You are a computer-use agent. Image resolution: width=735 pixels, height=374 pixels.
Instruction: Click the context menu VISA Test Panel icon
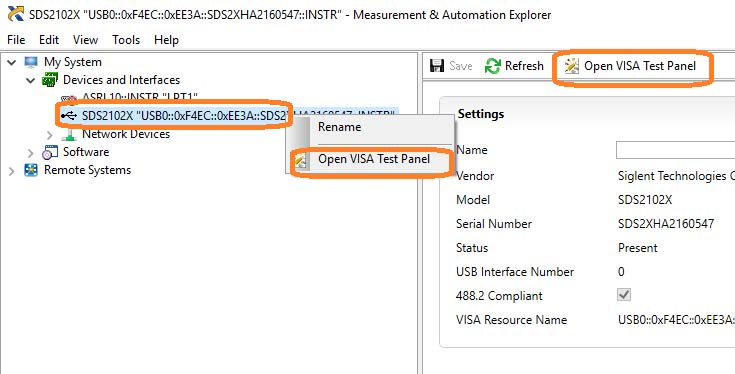300,161
